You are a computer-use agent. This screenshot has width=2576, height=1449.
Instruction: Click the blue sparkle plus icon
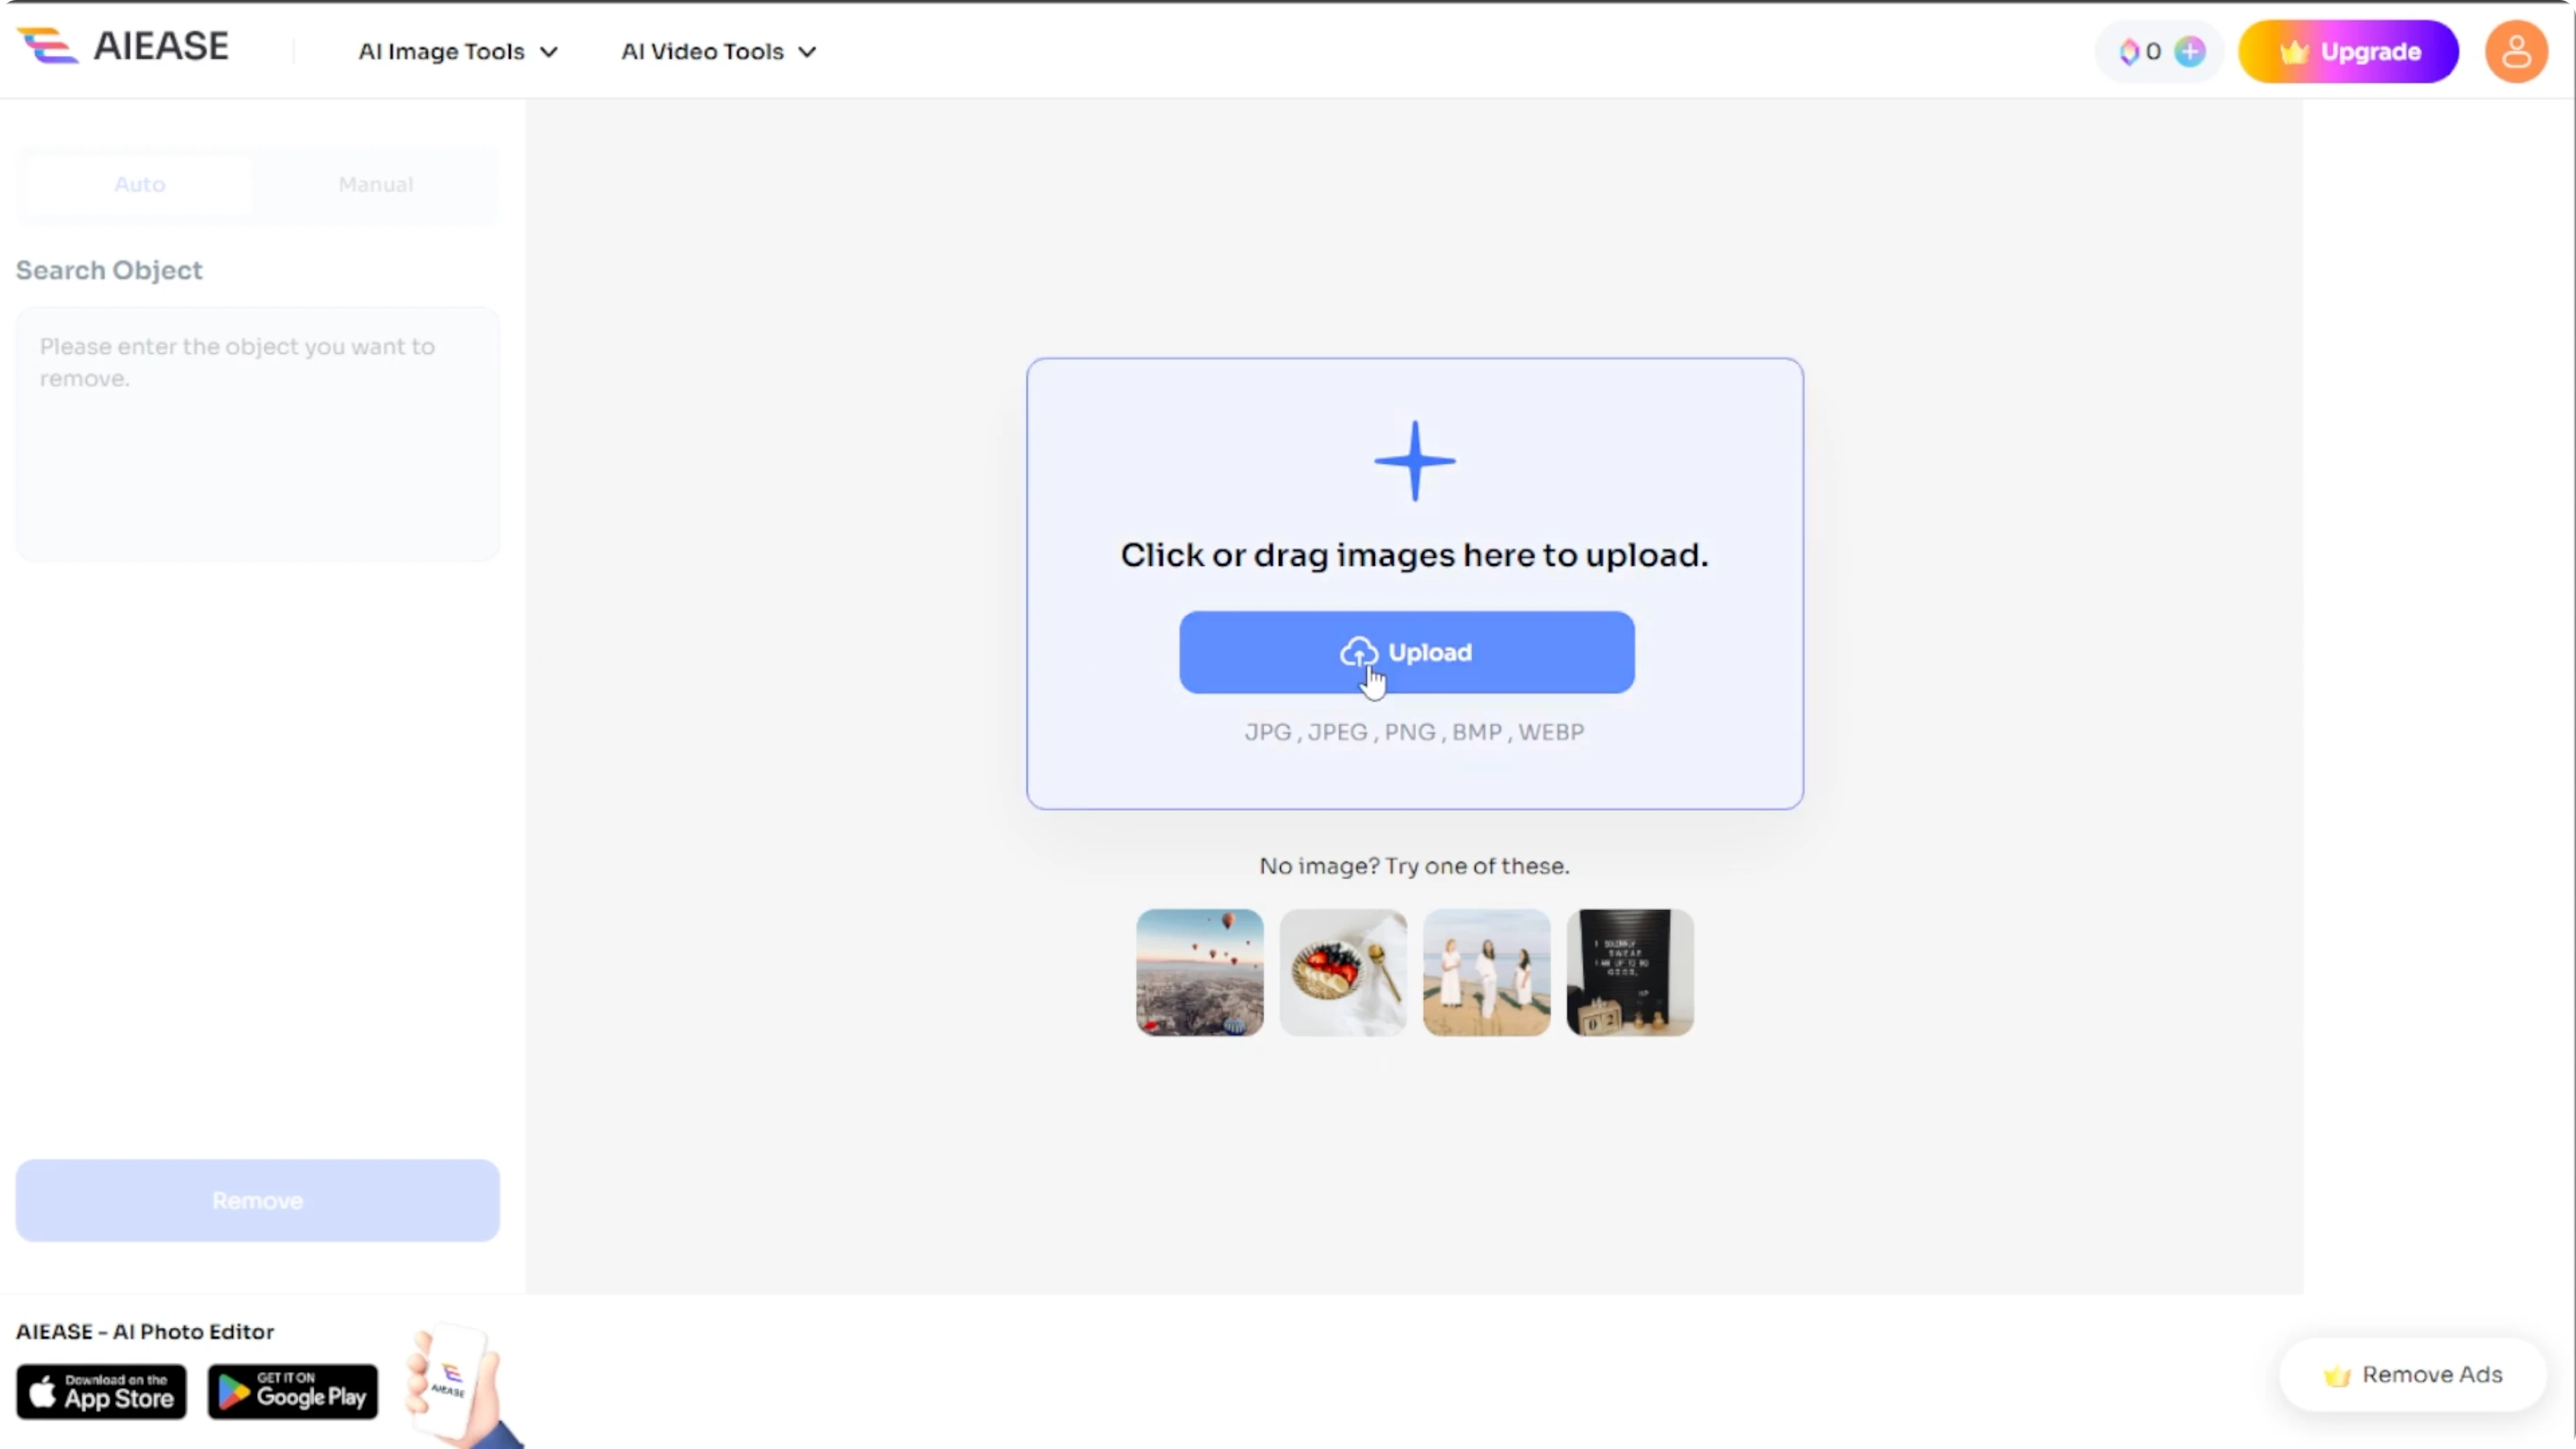pyautogui.click(x=1414, y=460)
